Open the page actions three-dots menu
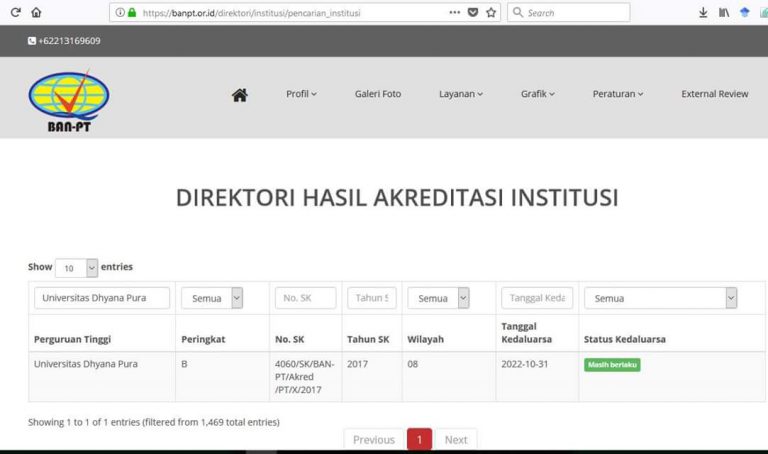 (x=454, y=13)
